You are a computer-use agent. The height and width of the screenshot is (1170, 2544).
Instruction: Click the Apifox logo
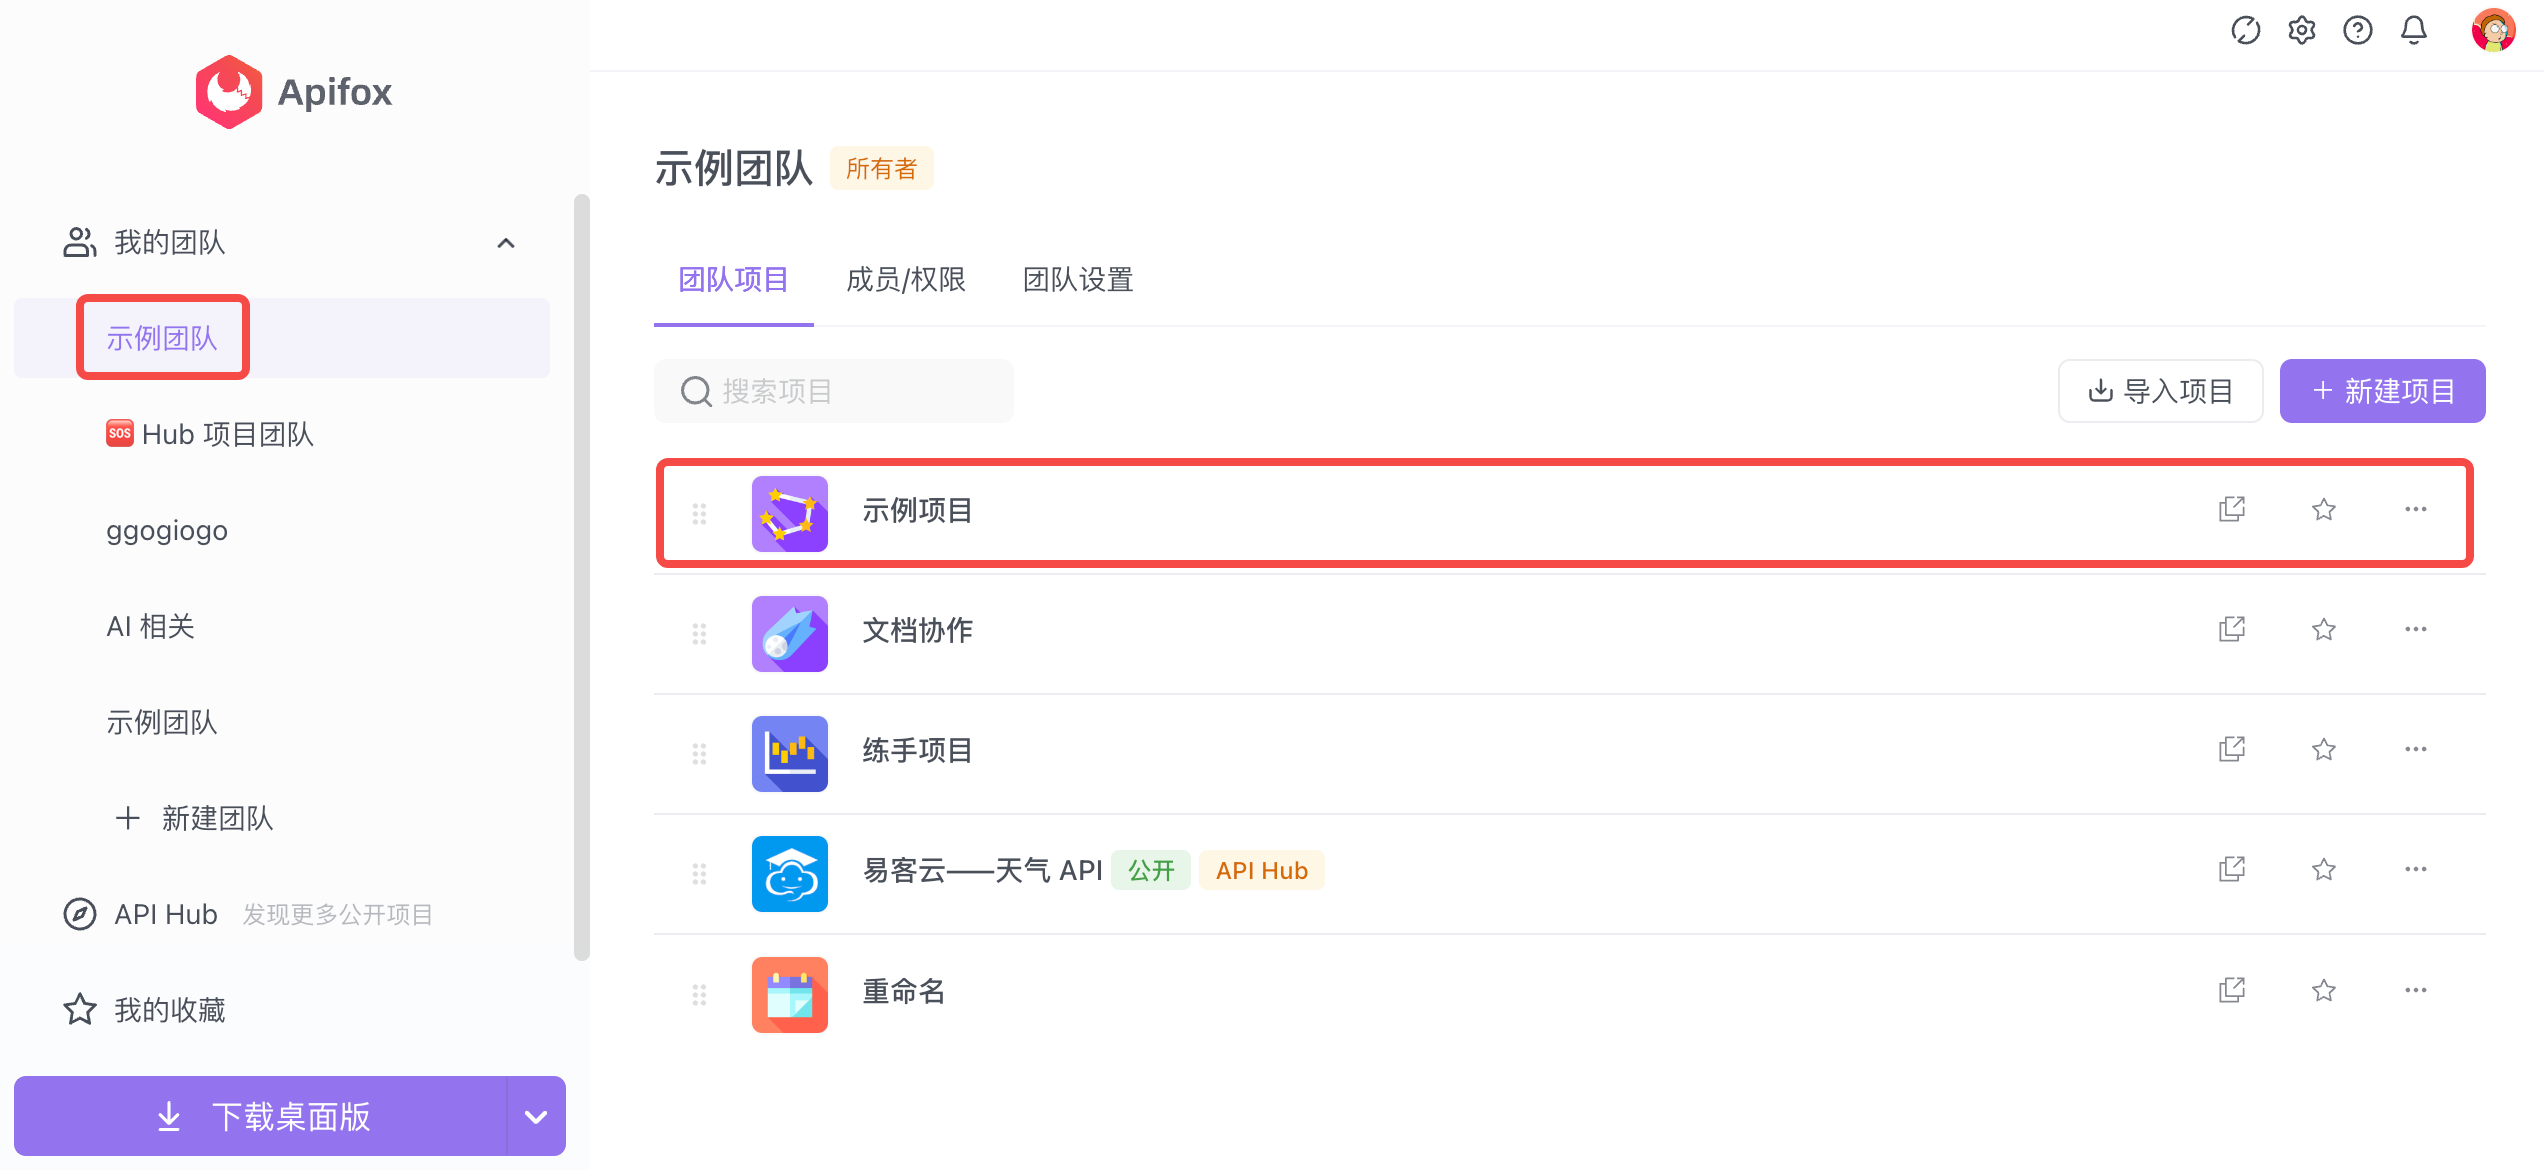click(229, 92)
